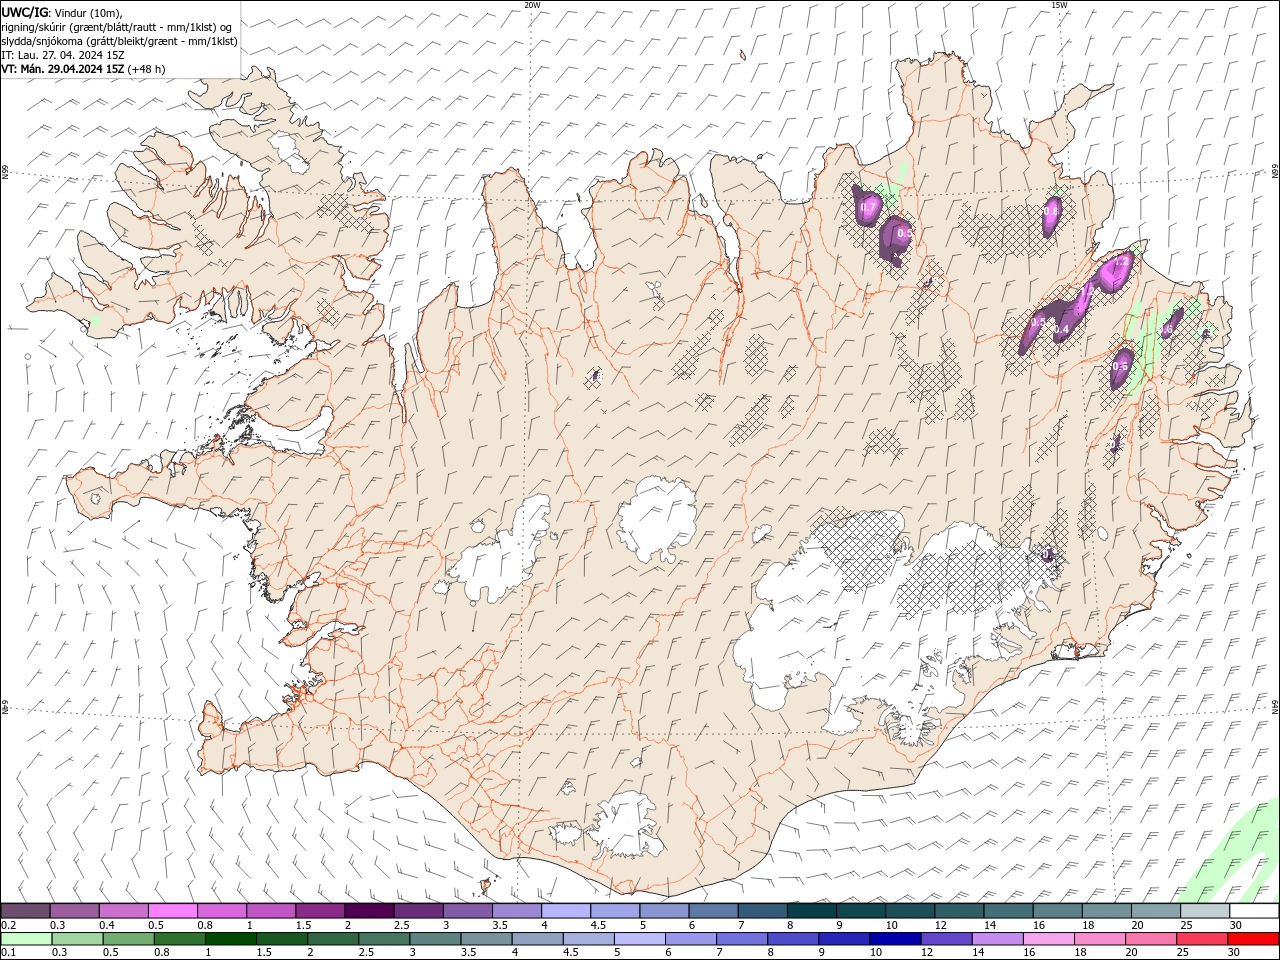
Task: Select the bright pink 0.5 snow legend swatch
Action: click(x=172, y=910)
